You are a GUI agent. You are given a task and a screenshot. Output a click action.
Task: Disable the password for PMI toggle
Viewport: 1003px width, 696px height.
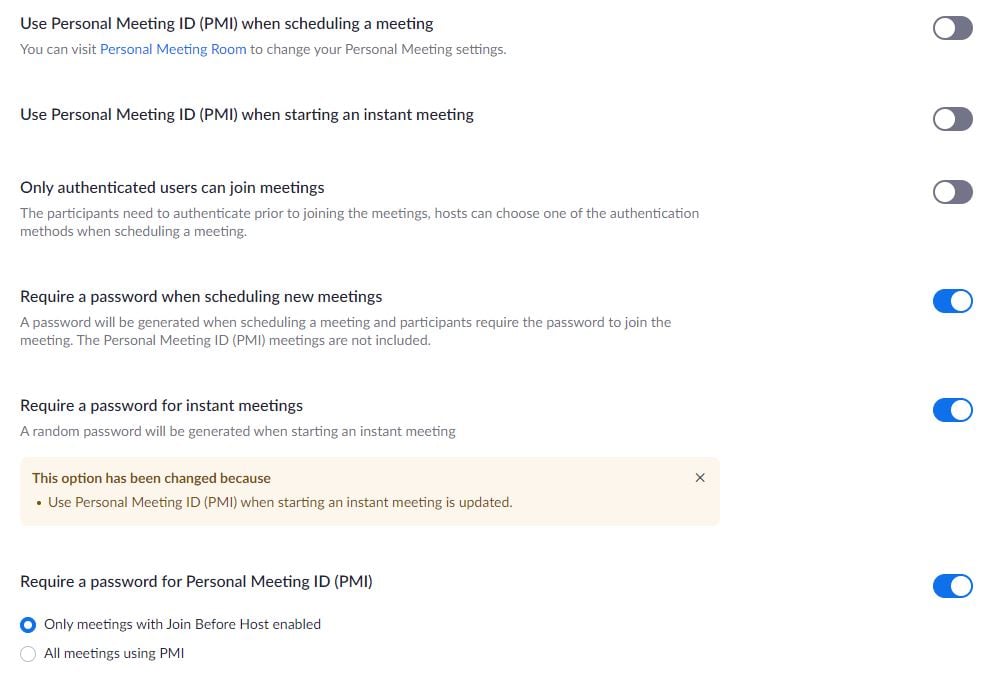[952, 586]
